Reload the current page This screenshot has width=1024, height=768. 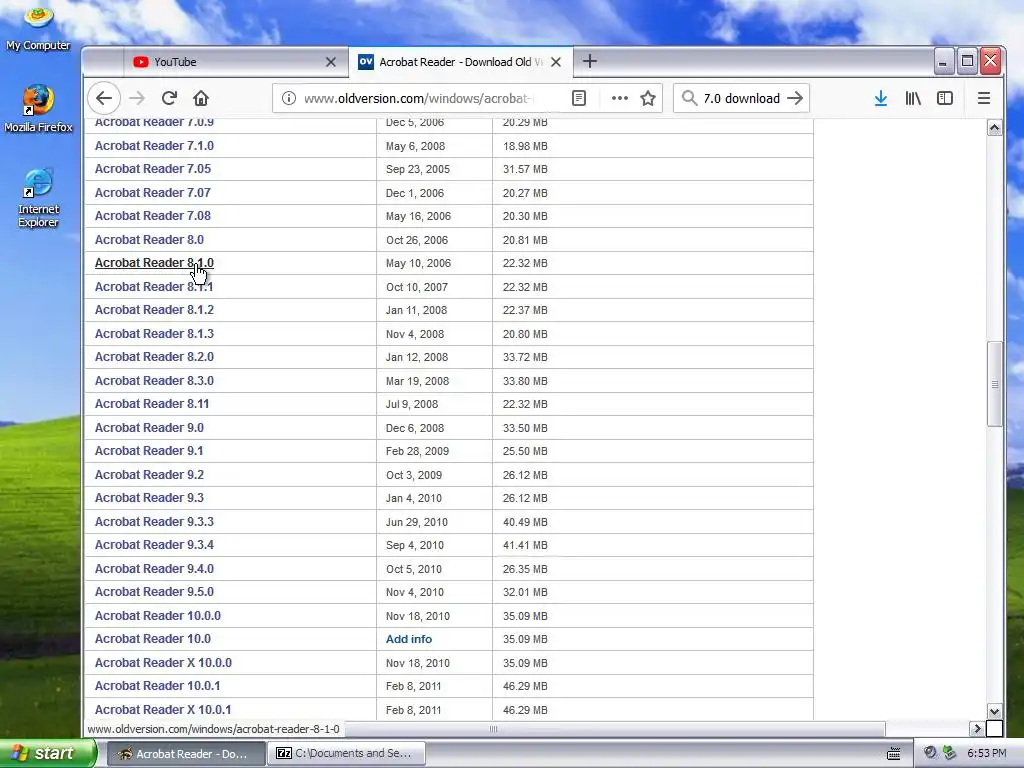pos(169,98)
